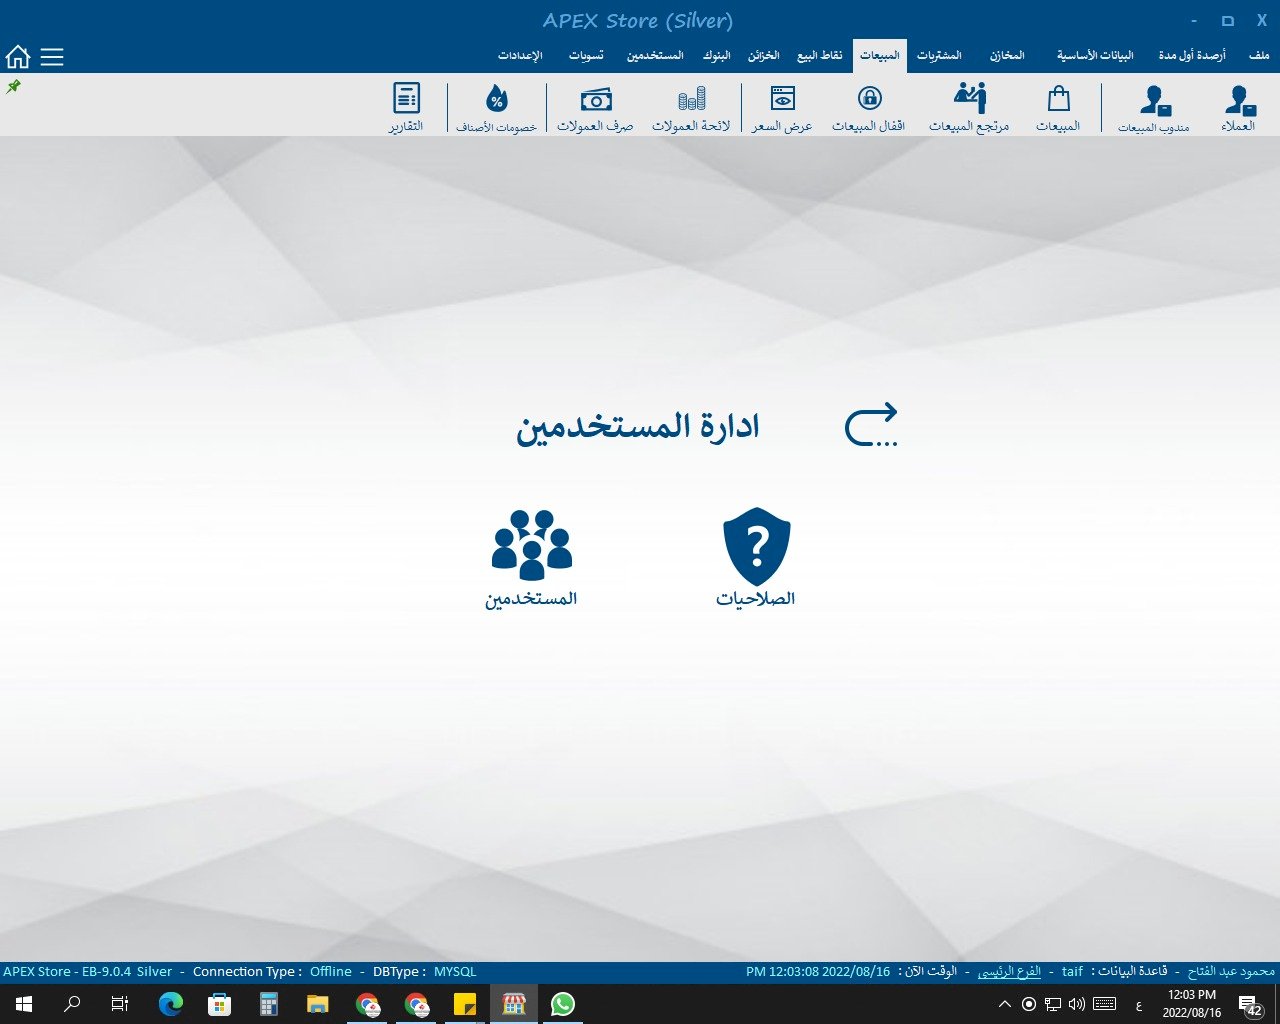Switch to the المشتريات purchases tab
Screen dimensions: 1280x1024
pos(939,55)
